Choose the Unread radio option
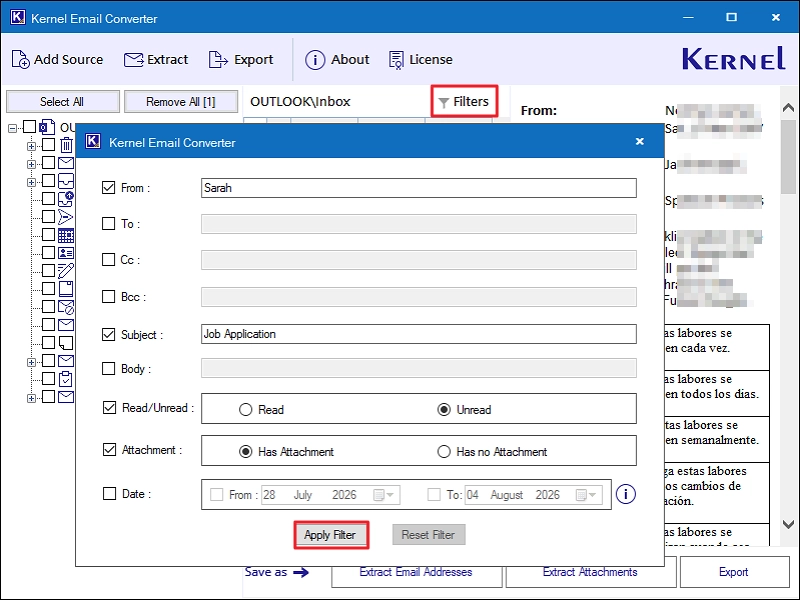 tap(444, 410)
